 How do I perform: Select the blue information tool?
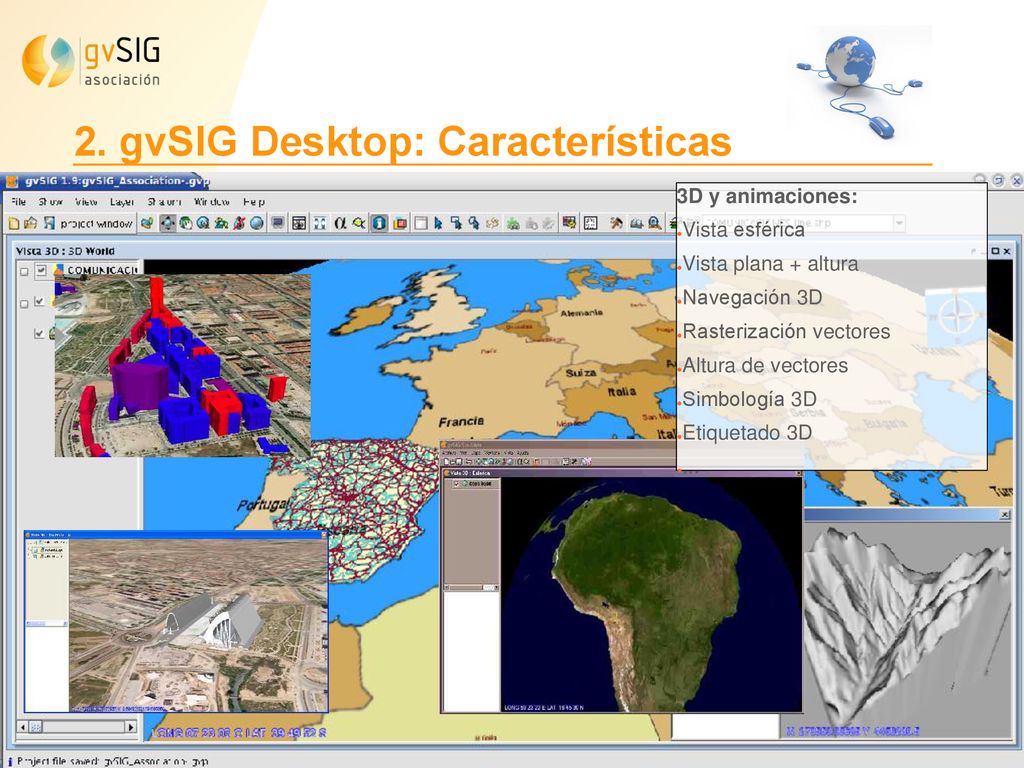(379, 223)
